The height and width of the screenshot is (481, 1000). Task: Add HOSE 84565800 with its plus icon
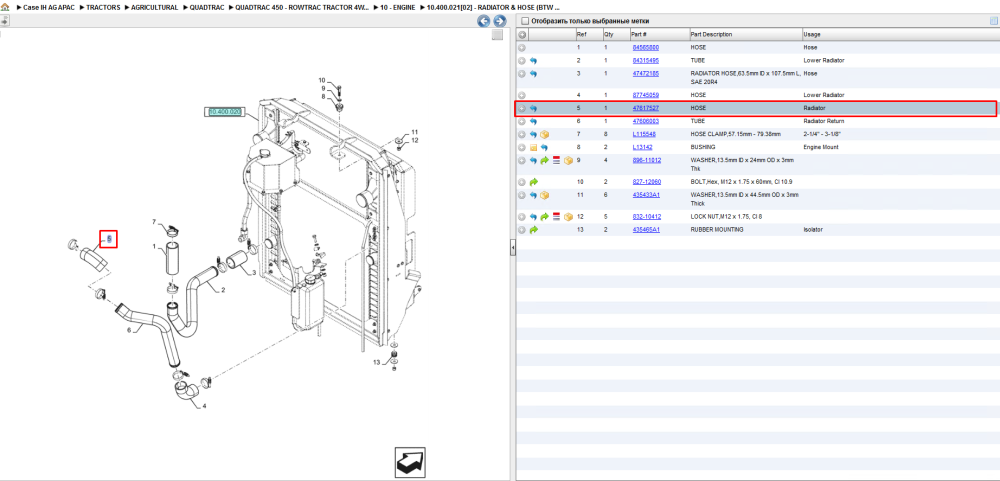[x=522, y=48]
